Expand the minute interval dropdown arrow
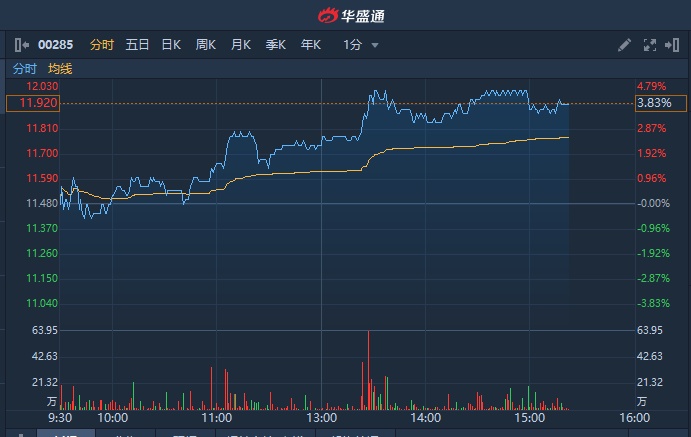691x437 pixels. pos(375,45)
